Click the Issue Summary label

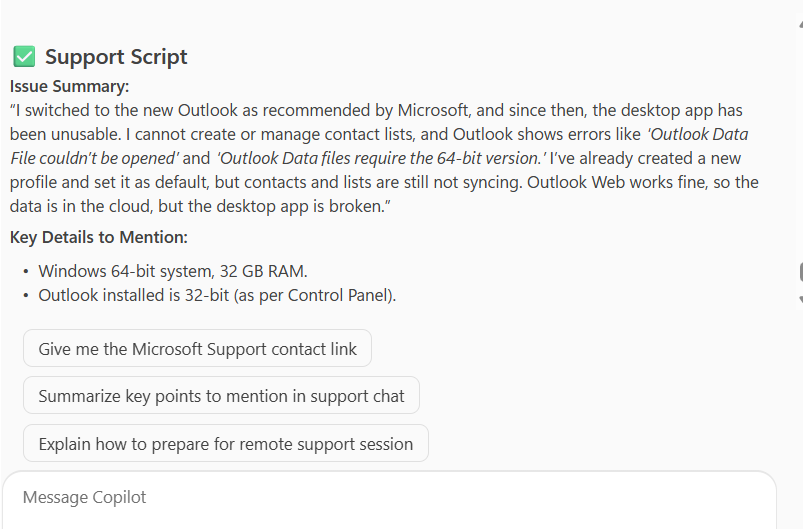(70, 86)
